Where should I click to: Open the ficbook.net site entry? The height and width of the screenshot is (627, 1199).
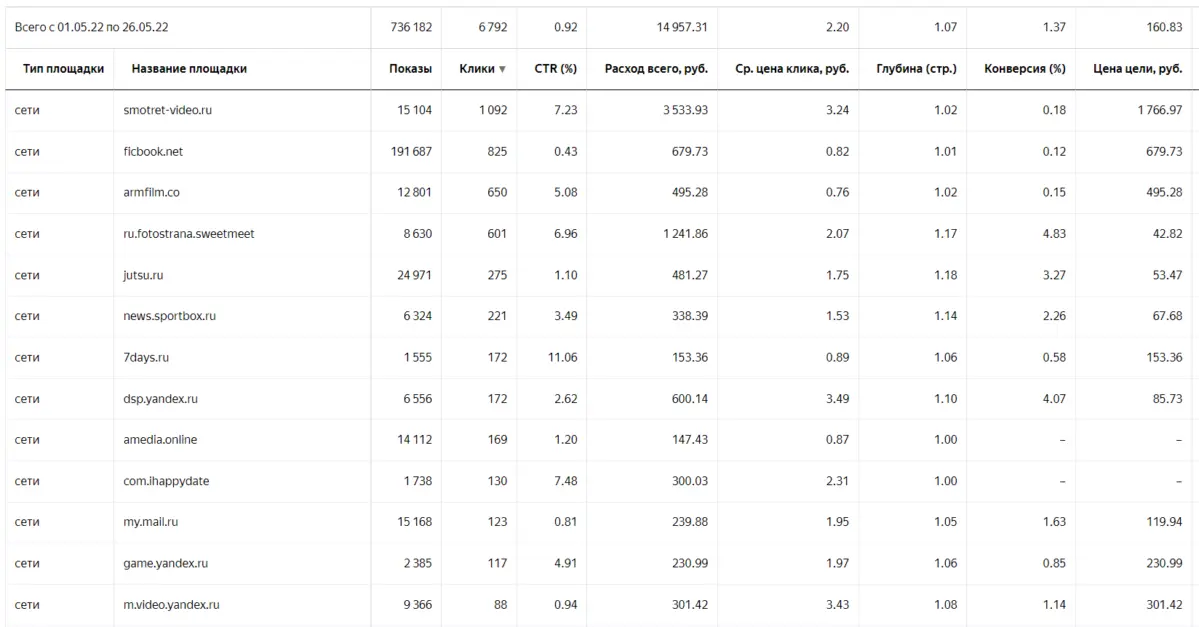click(x=153, y=151)
